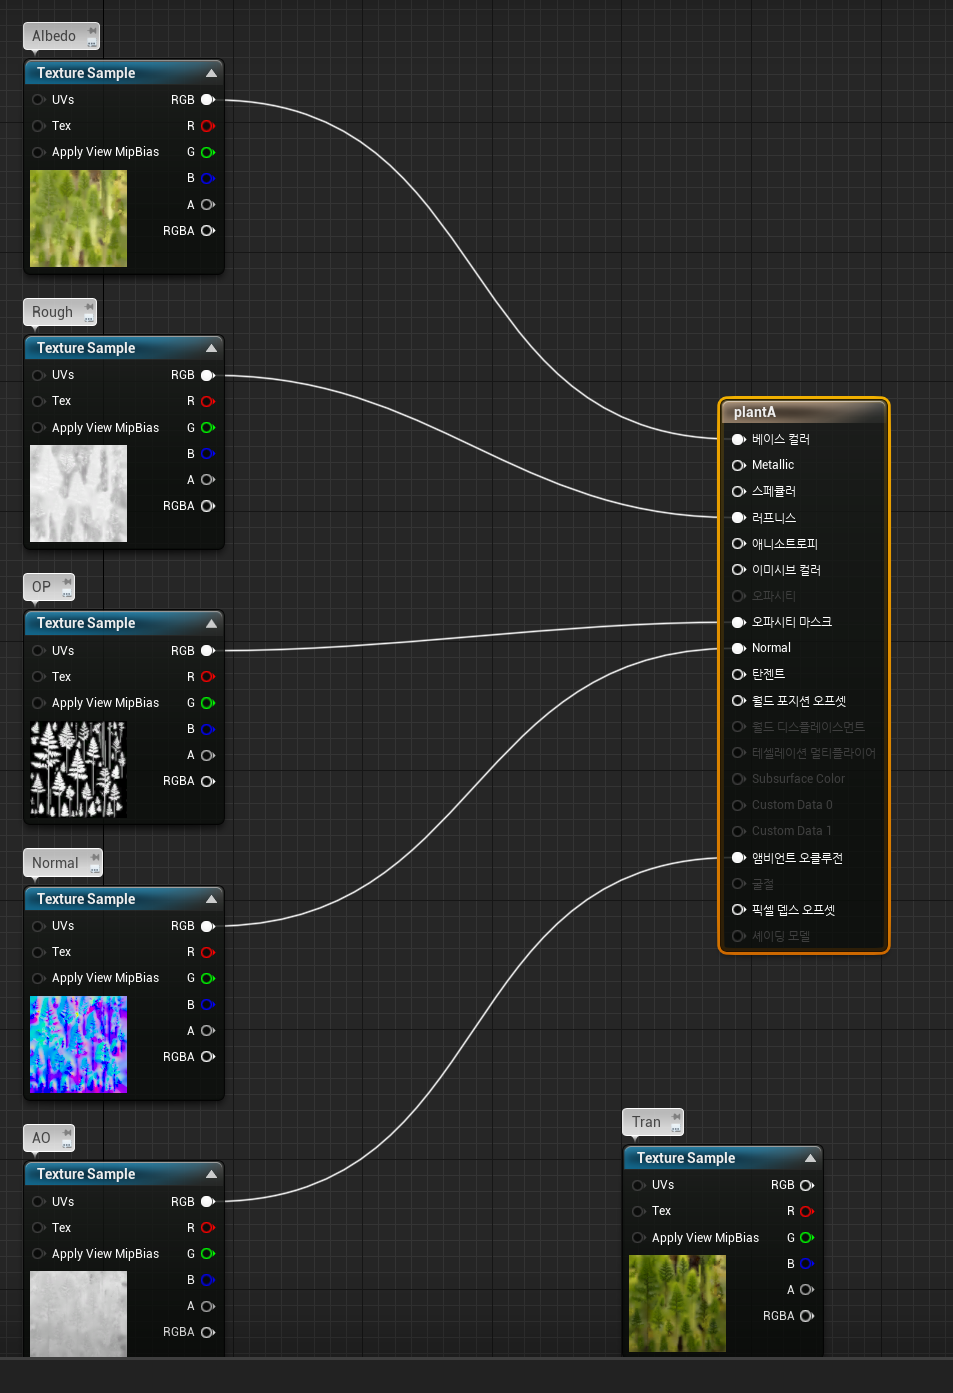The width and height of the screenshot is (953, 1393).
Task: Select the Tran Texture Sample title bar
Action: click(x=723, y=1158)
